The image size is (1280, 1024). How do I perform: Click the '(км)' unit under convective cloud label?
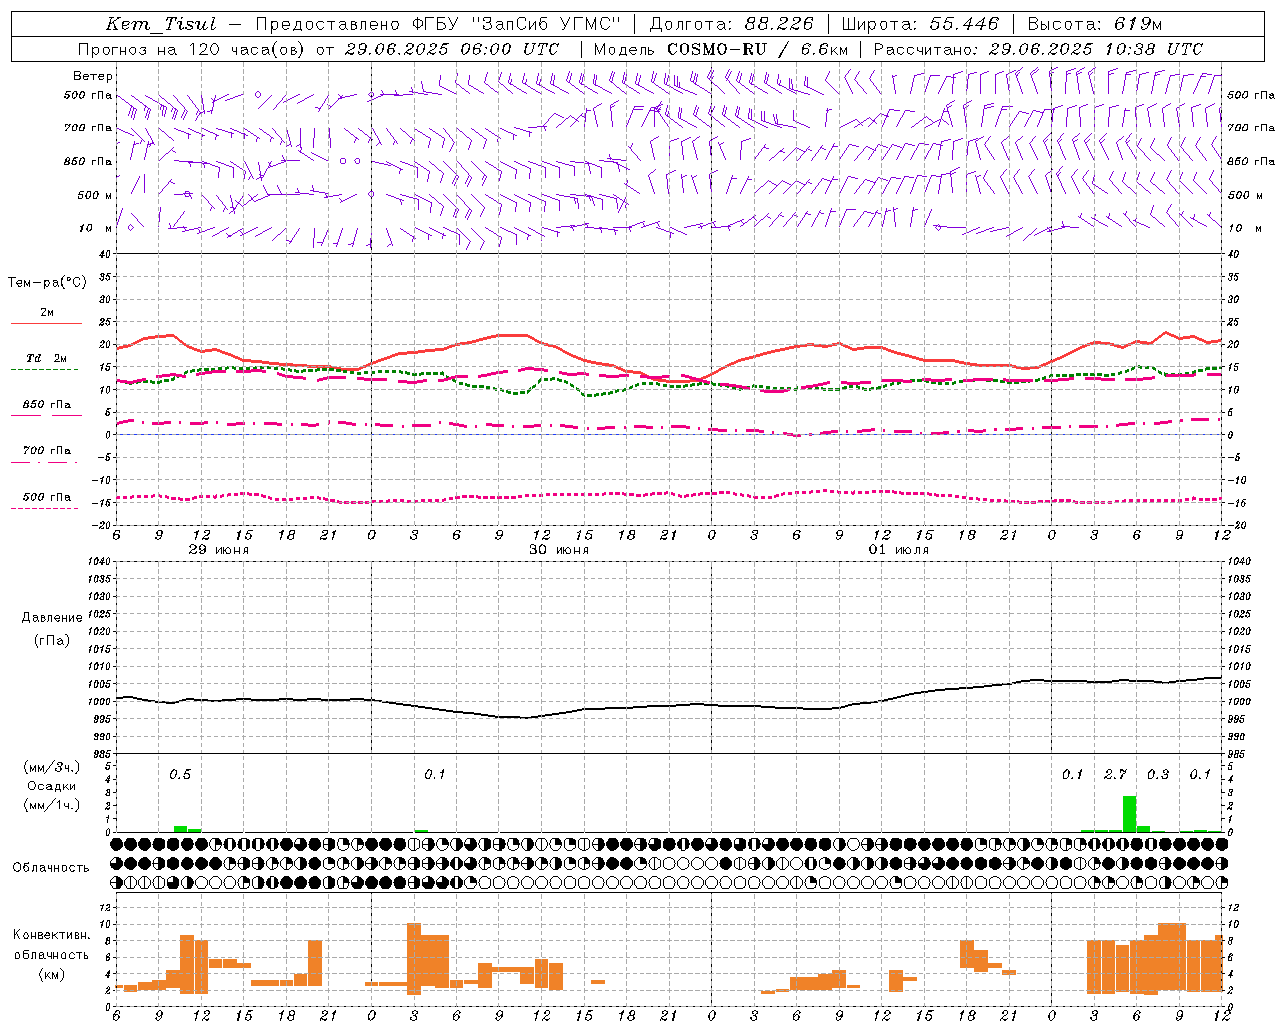pos(52,974)
